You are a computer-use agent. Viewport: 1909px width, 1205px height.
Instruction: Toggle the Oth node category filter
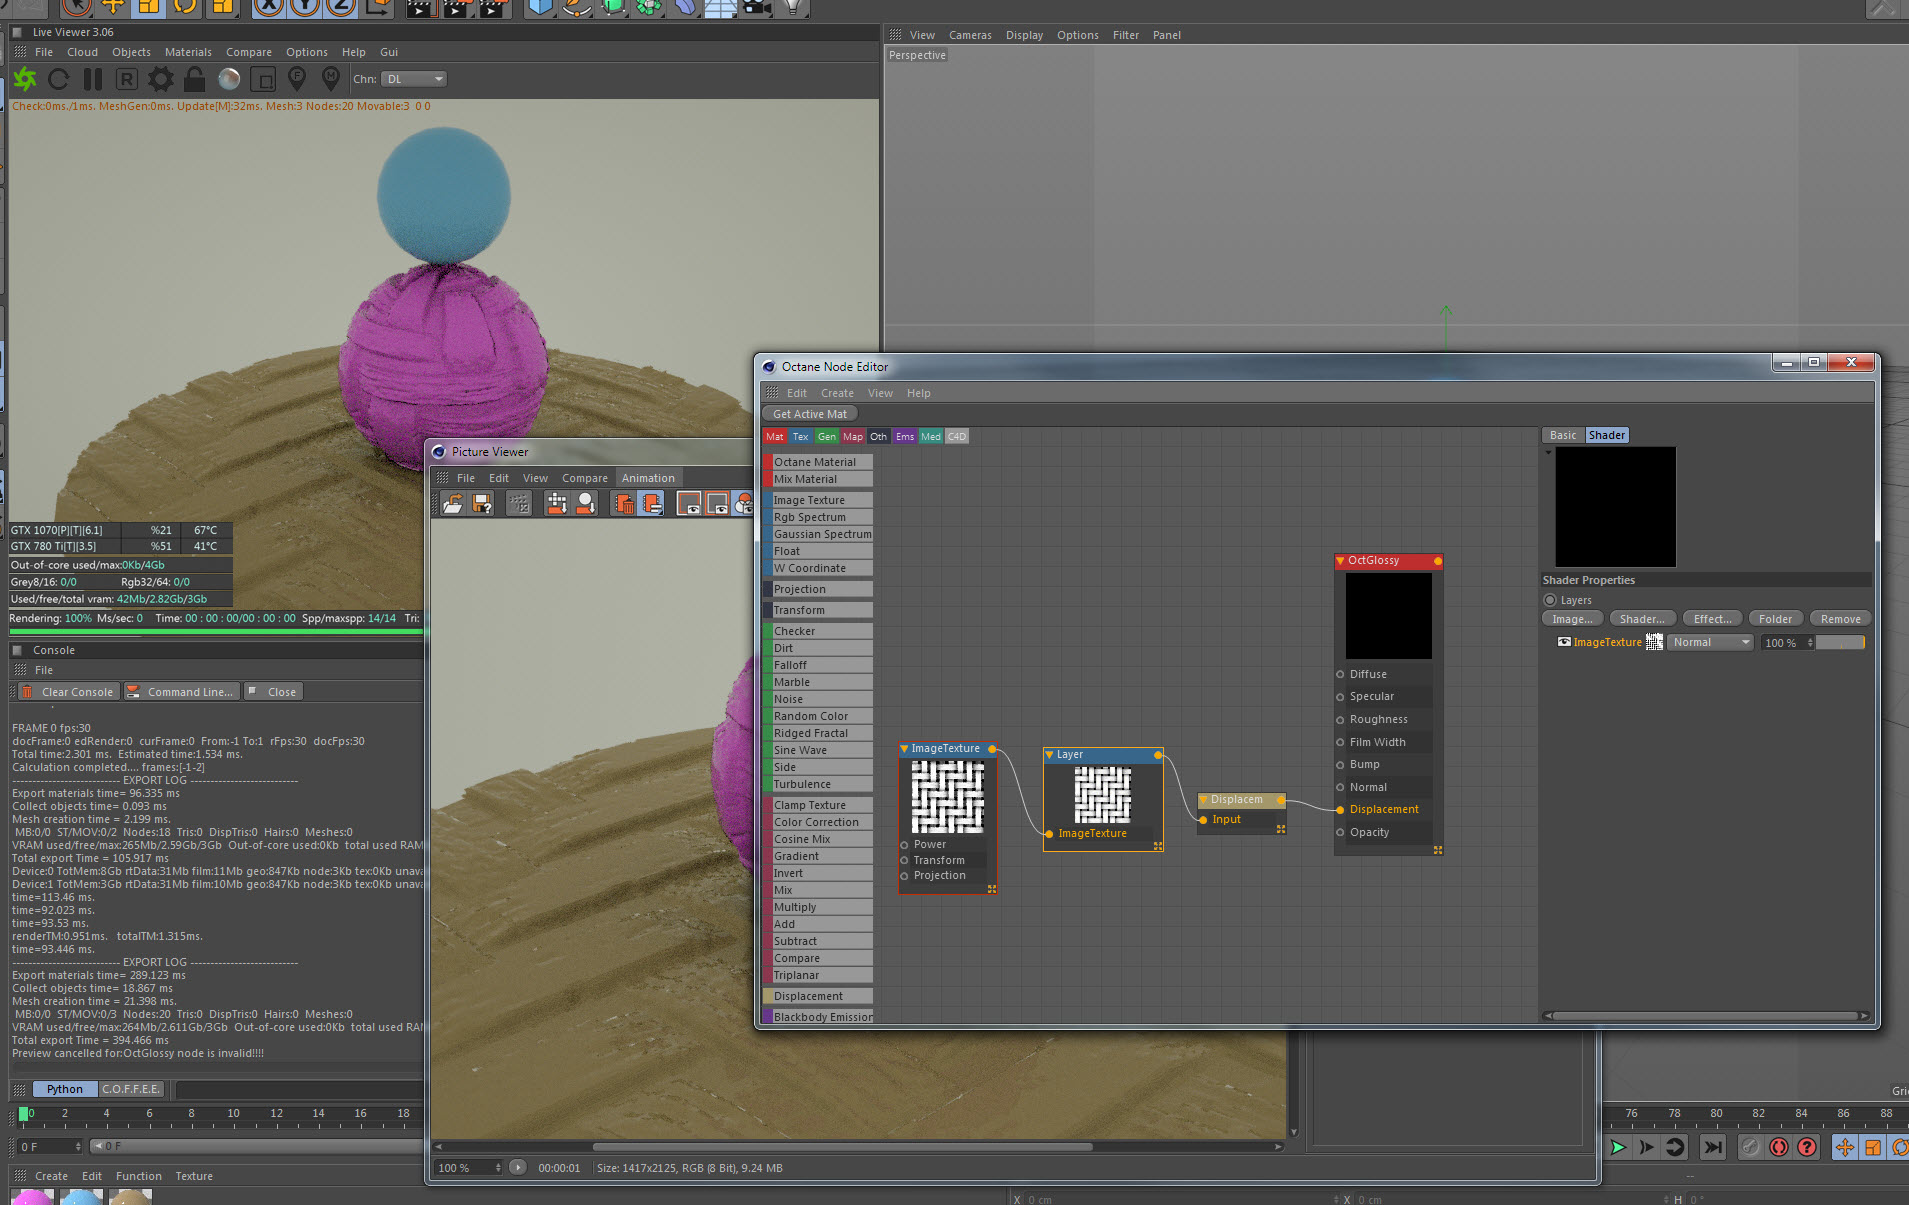point(879,437)
